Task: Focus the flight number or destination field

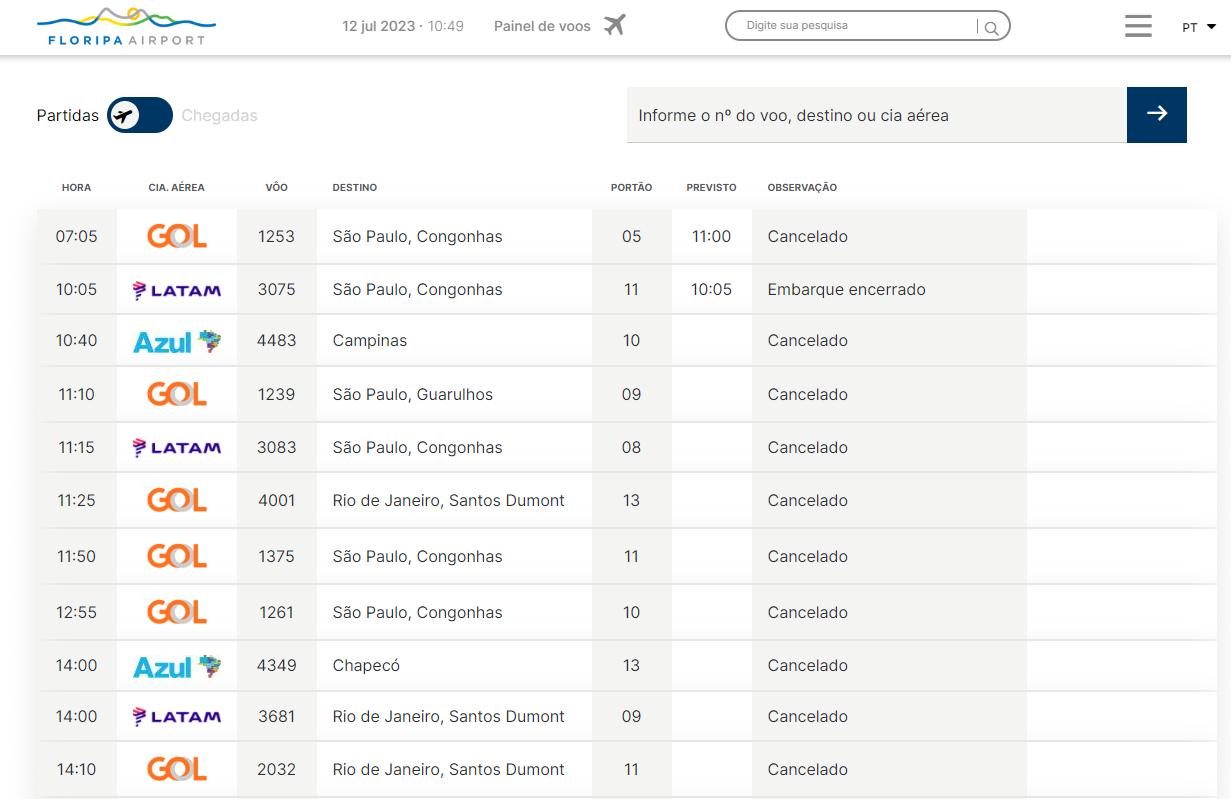Action: pos(877,115)
